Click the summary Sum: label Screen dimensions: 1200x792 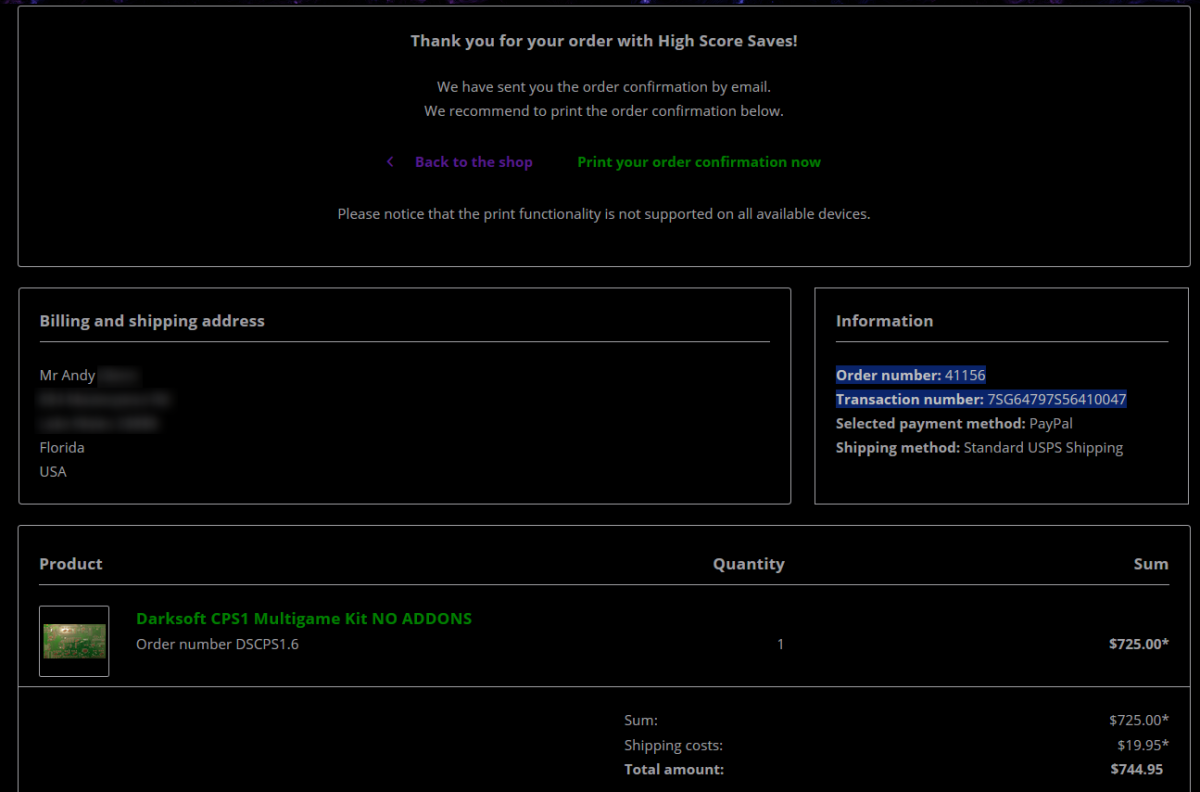coord(641,720)
